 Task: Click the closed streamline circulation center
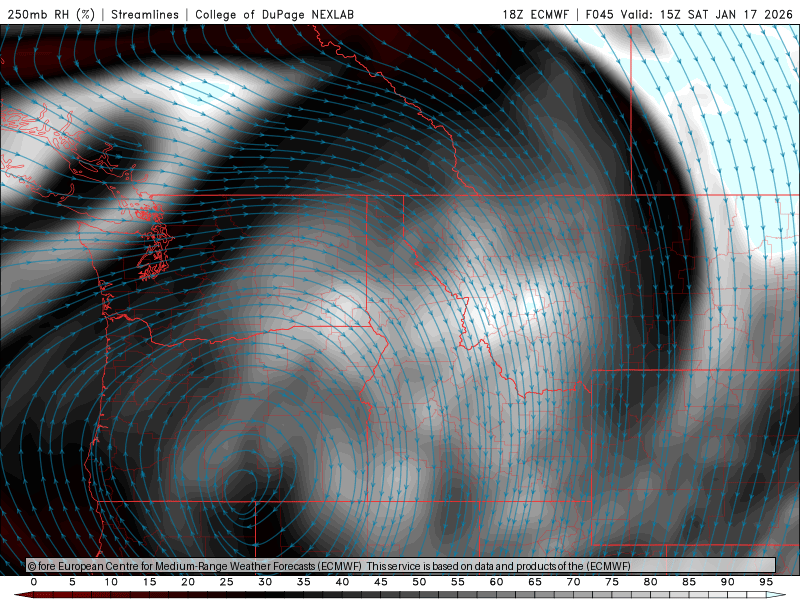[242, 487]
